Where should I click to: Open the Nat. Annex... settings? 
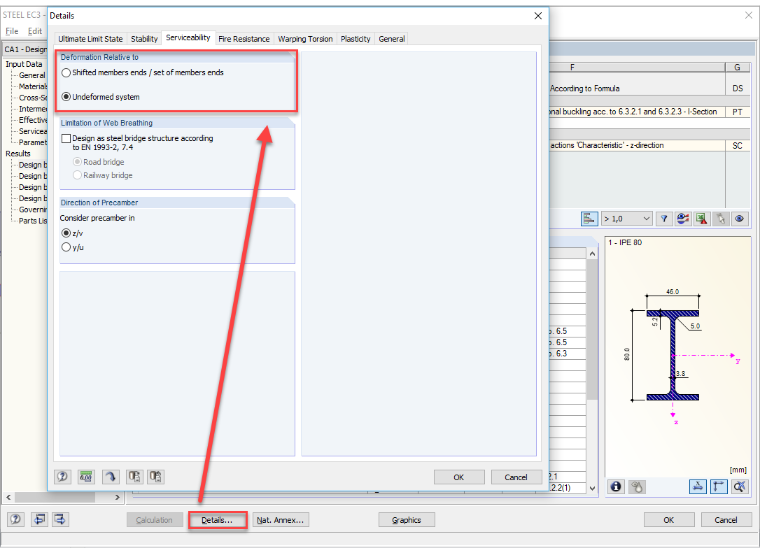[280, 520]
